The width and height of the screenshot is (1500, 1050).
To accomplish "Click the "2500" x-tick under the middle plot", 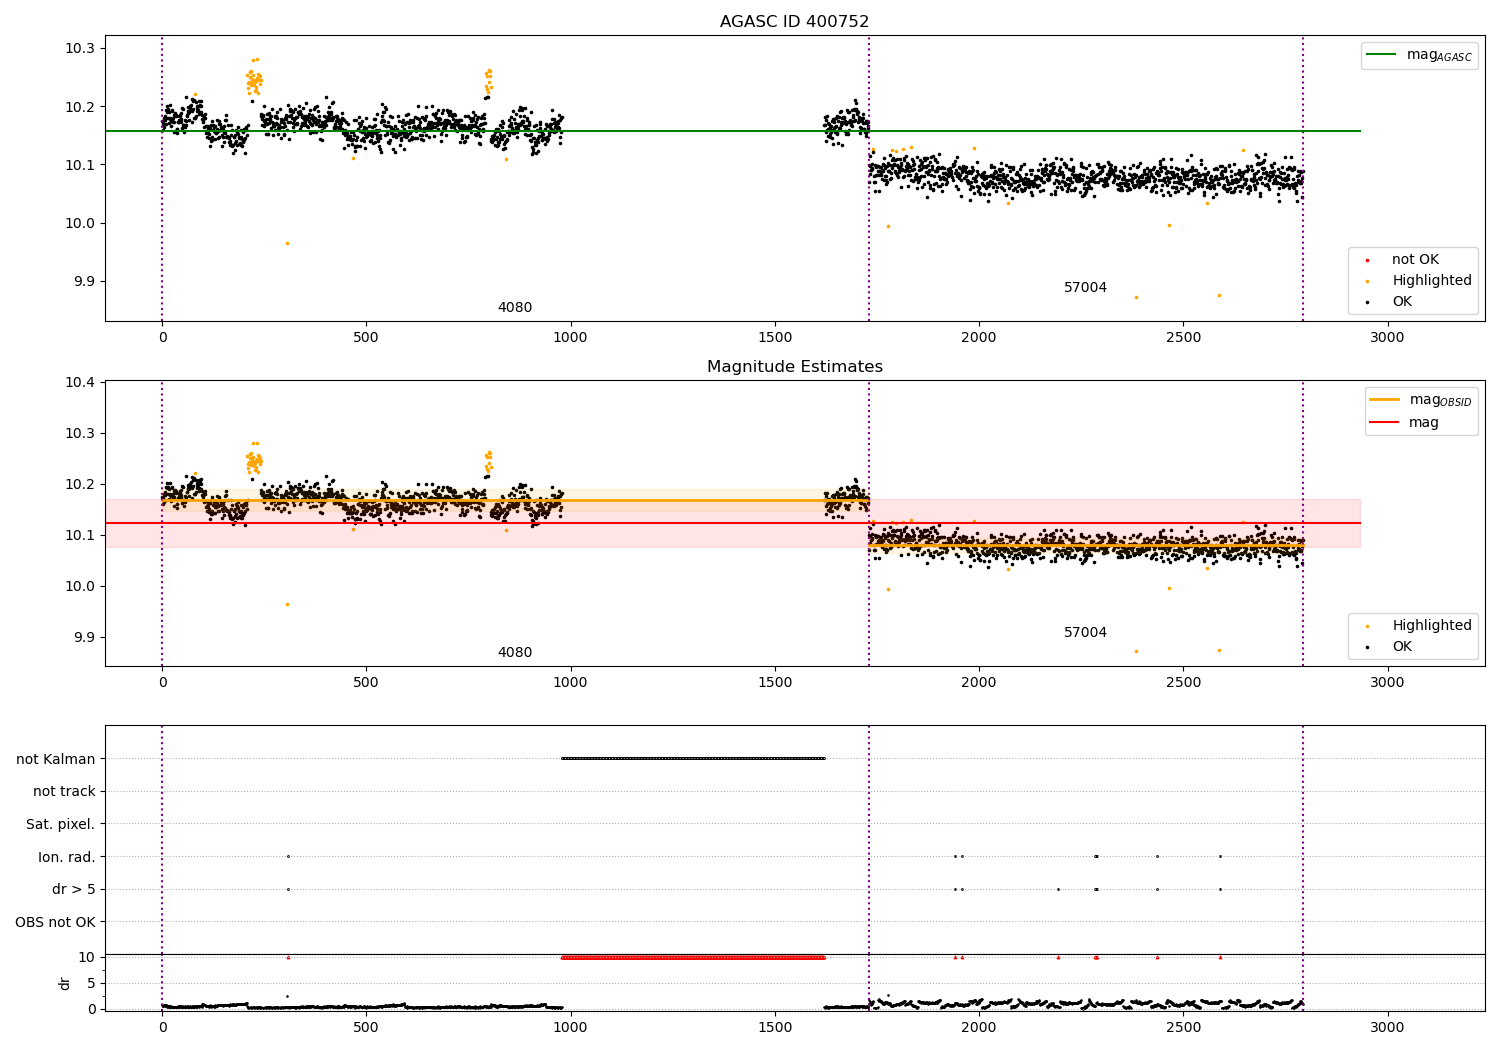I will [x=1183, y=683].
